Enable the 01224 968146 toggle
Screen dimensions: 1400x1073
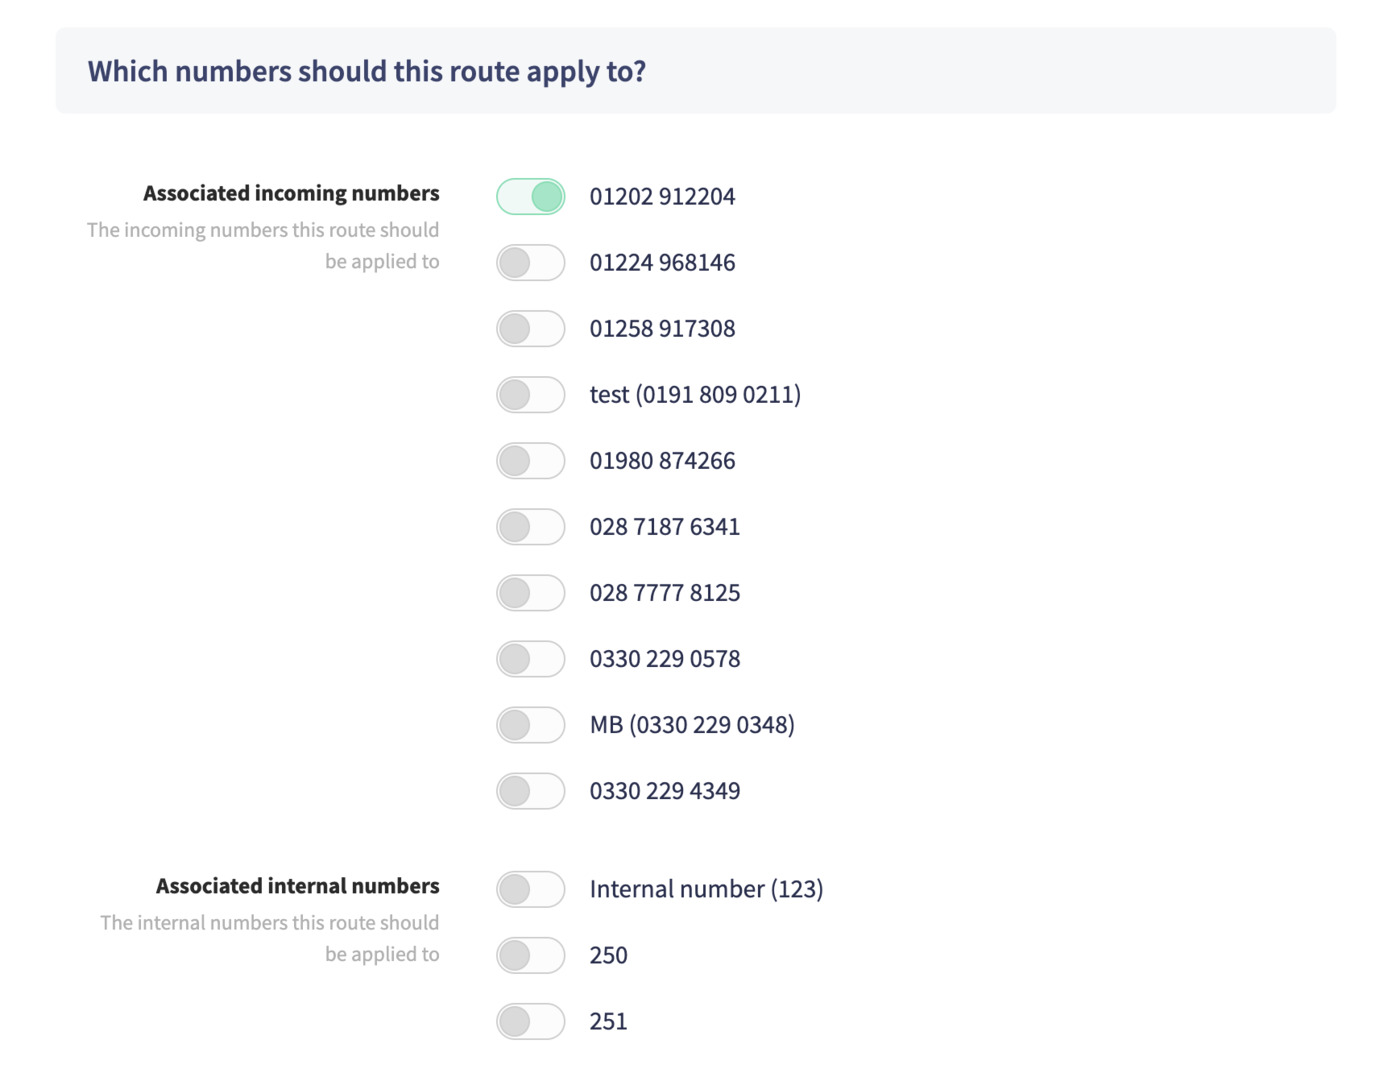[x=530, y=263]
